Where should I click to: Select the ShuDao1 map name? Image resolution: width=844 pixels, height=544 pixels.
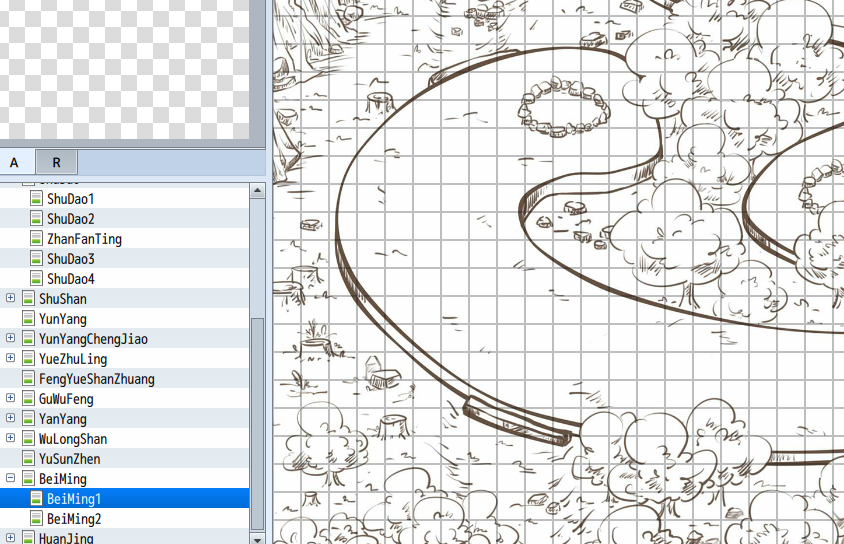point(71,199)
